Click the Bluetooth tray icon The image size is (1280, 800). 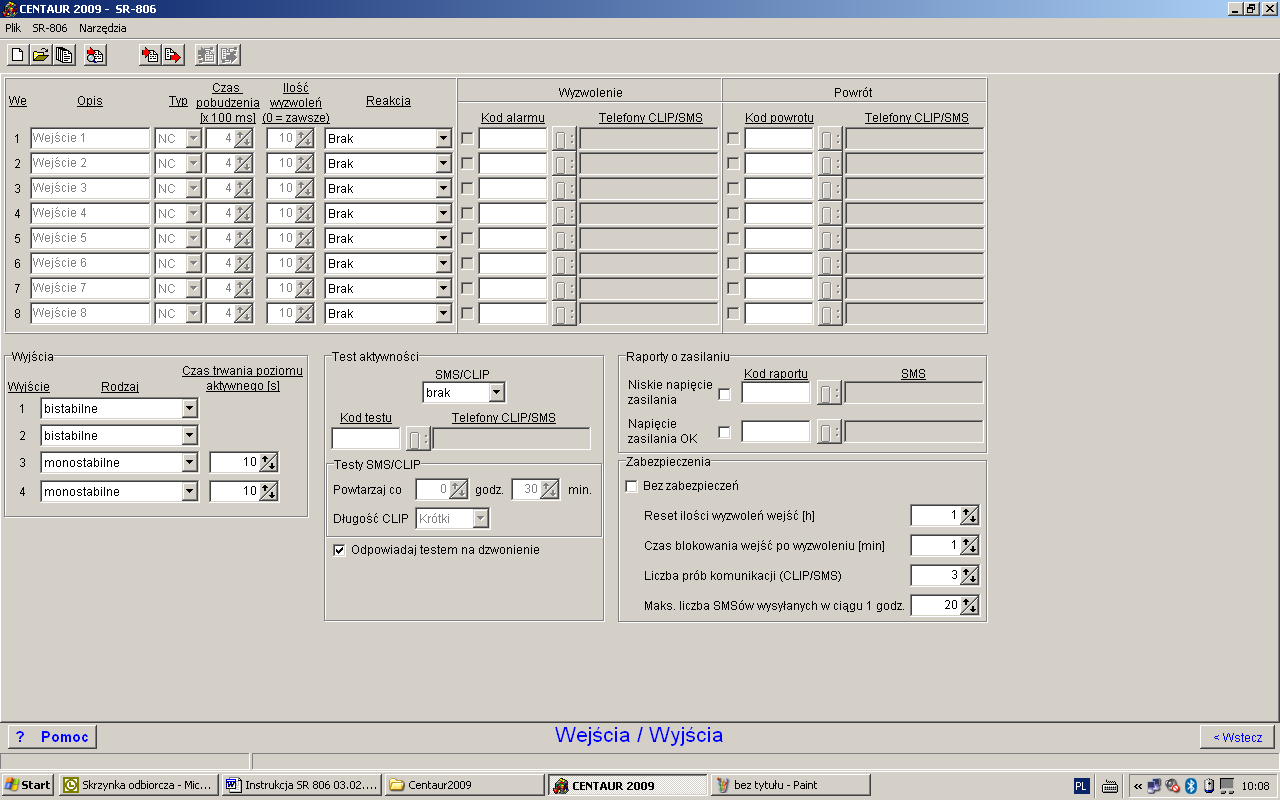coord(1191,786)
